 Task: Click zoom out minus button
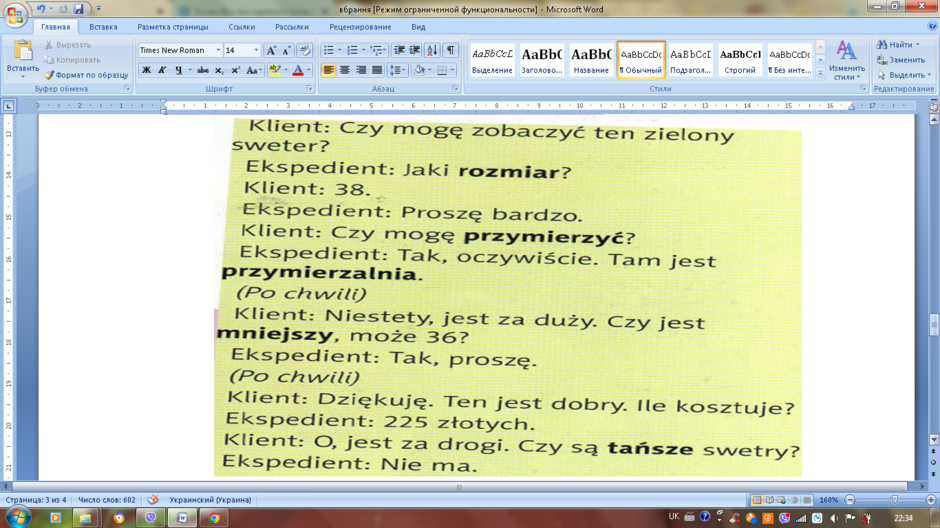point(849,500)
